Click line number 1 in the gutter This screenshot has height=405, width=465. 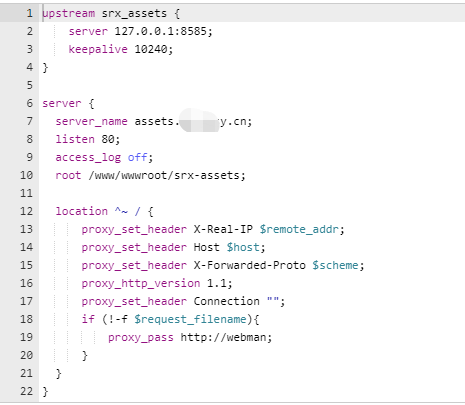point(30,13)
